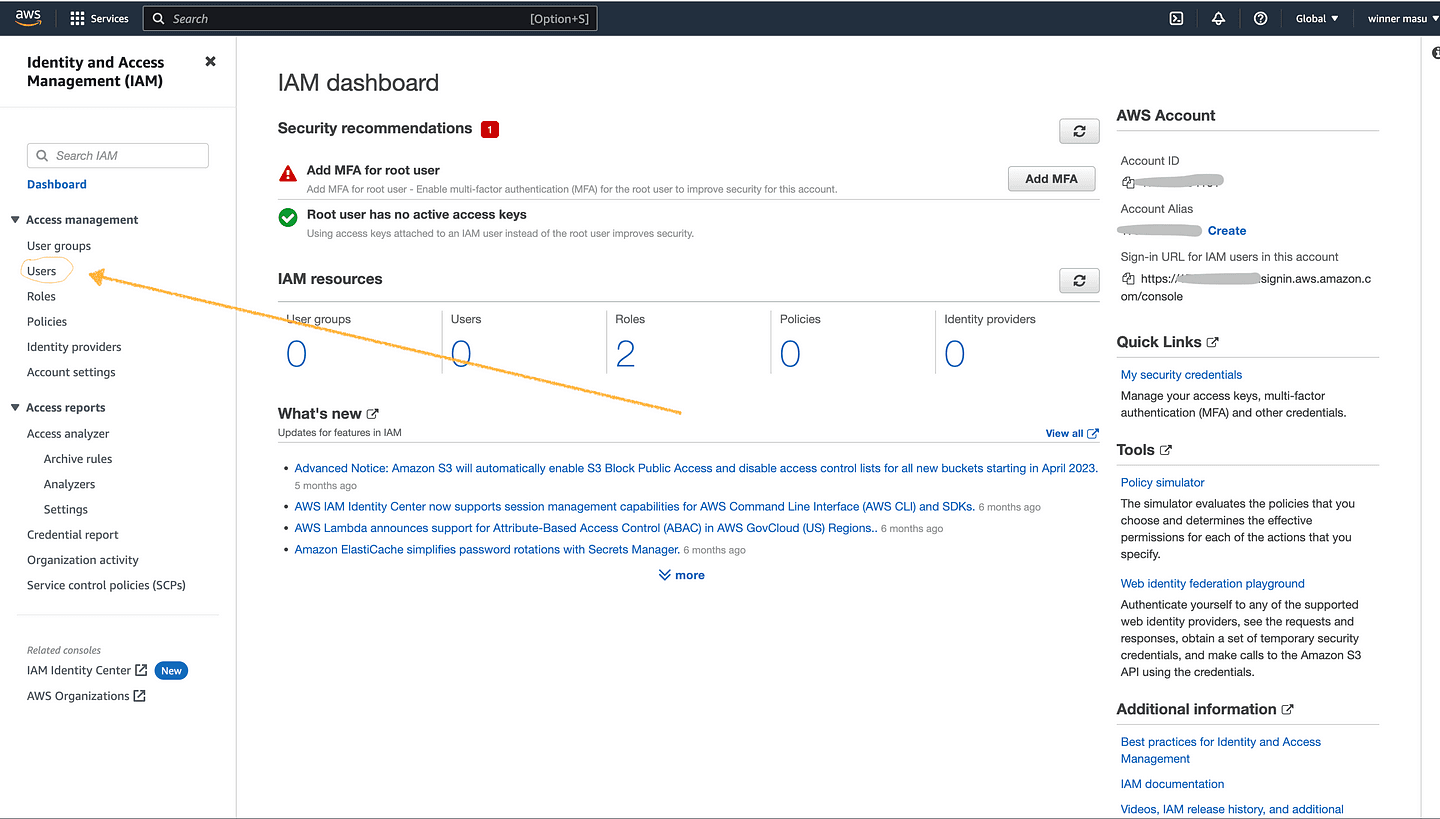Open the Amazon ElastiCache password rotations update
This screenshot has height=819, width=1440.
[487, 550]
